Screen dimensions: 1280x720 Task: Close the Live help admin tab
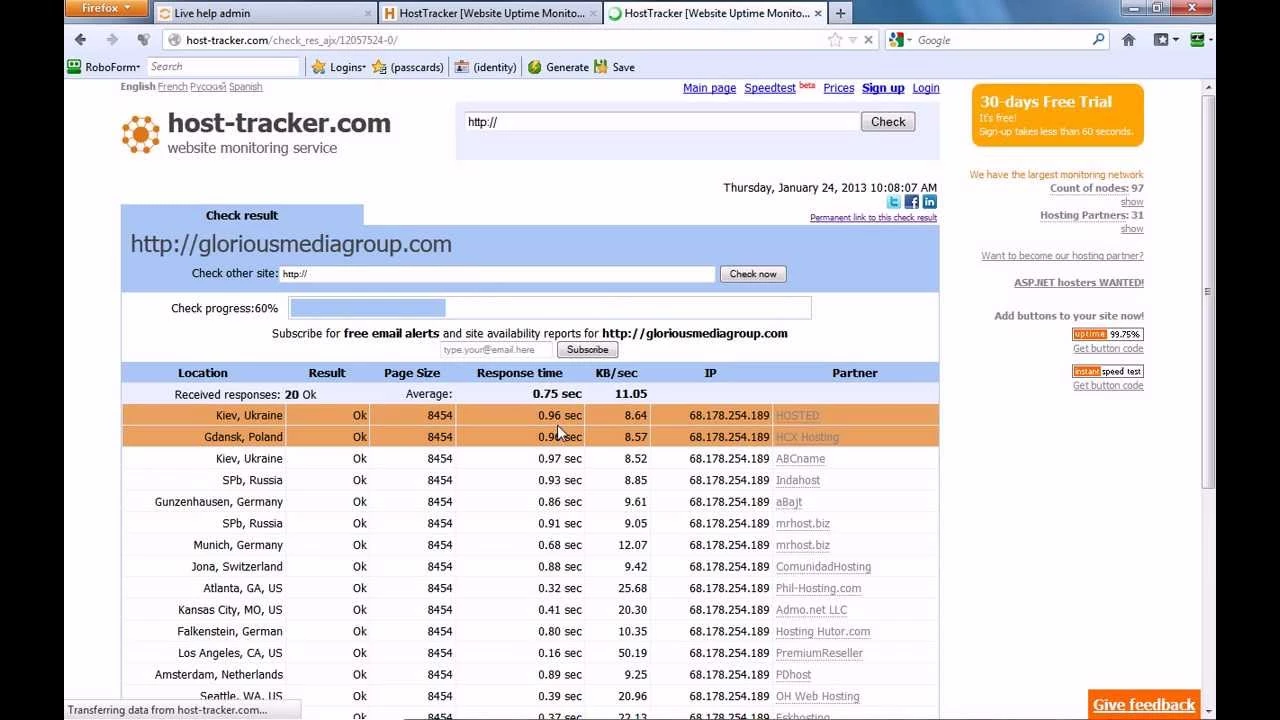coord(368,13)
